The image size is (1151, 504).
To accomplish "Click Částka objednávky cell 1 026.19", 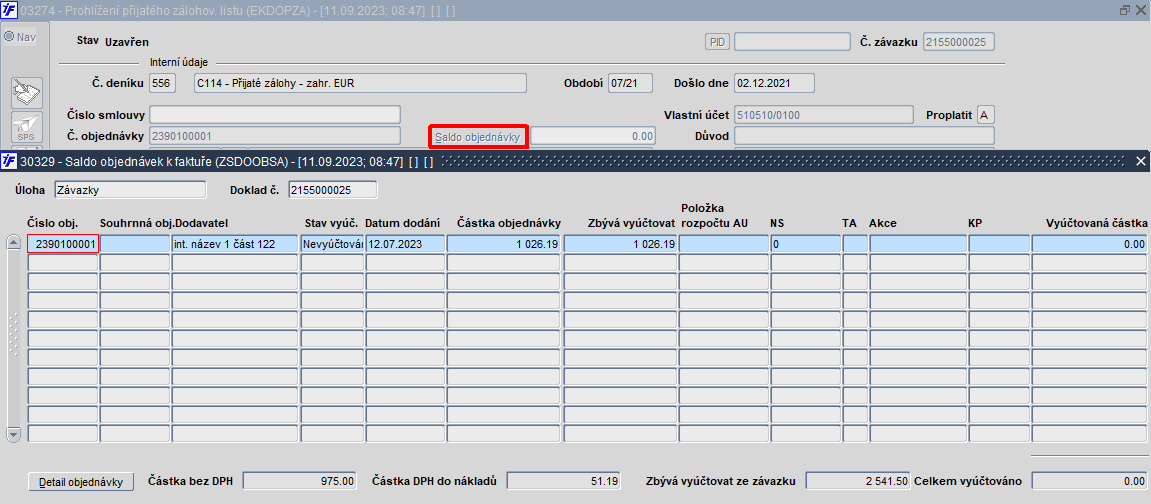I will 504,244.
